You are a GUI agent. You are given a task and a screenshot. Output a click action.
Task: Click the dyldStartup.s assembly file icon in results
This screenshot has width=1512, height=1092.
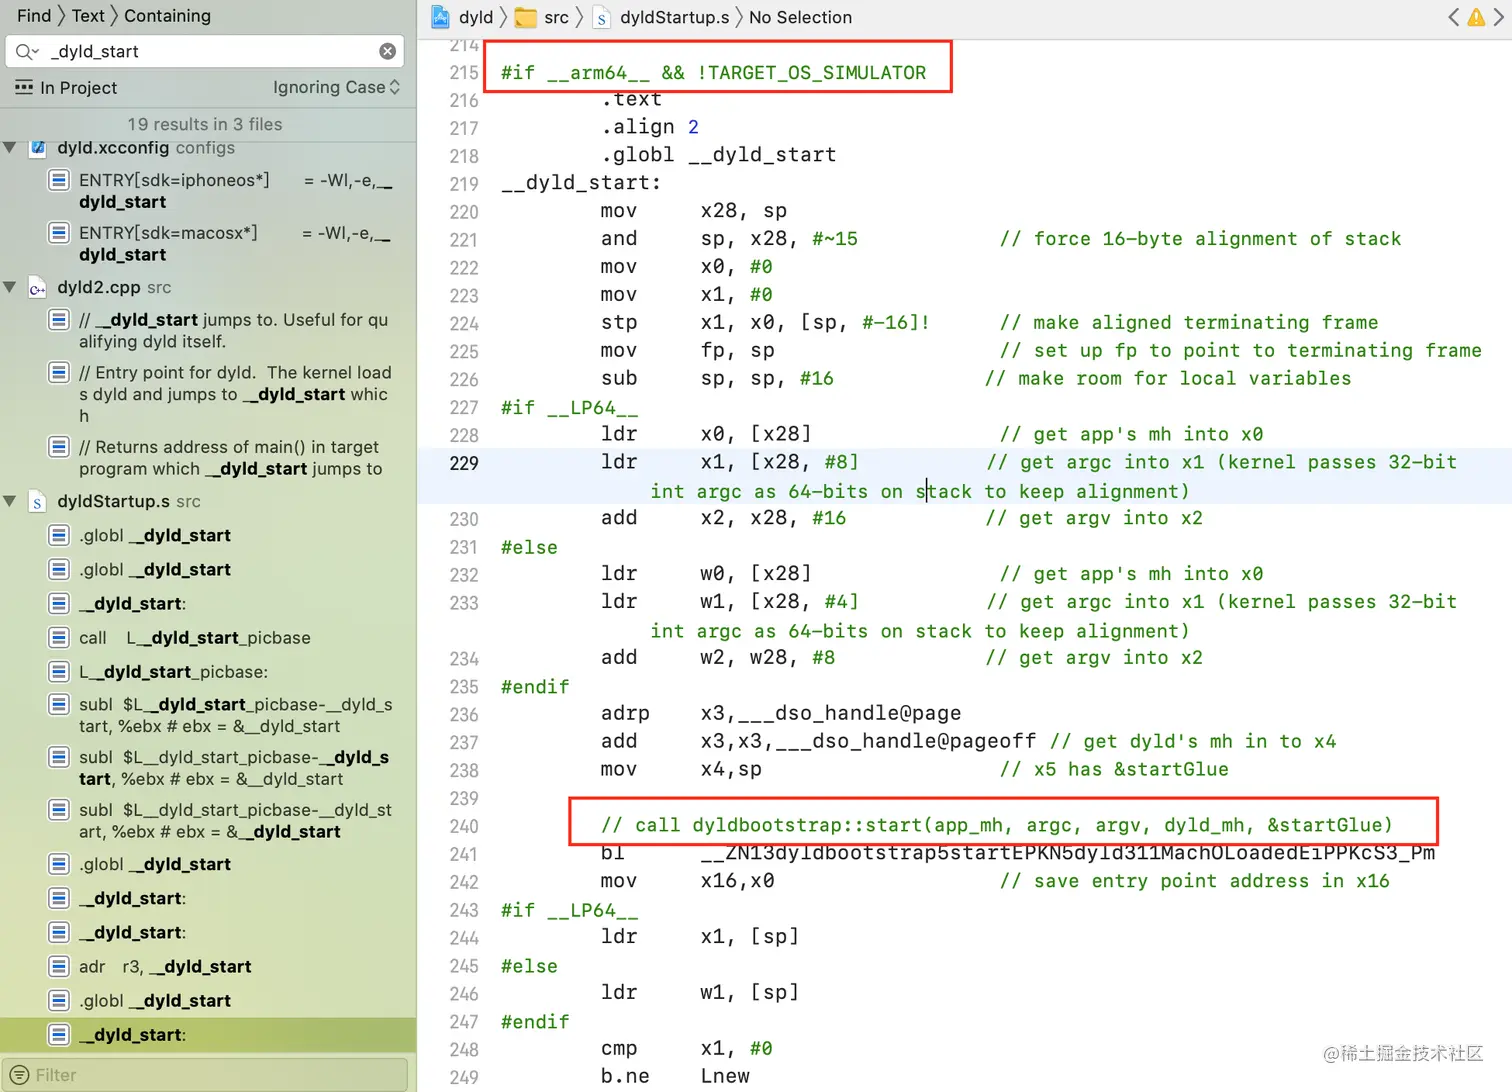pyautogui.click(x=37, y=501)
